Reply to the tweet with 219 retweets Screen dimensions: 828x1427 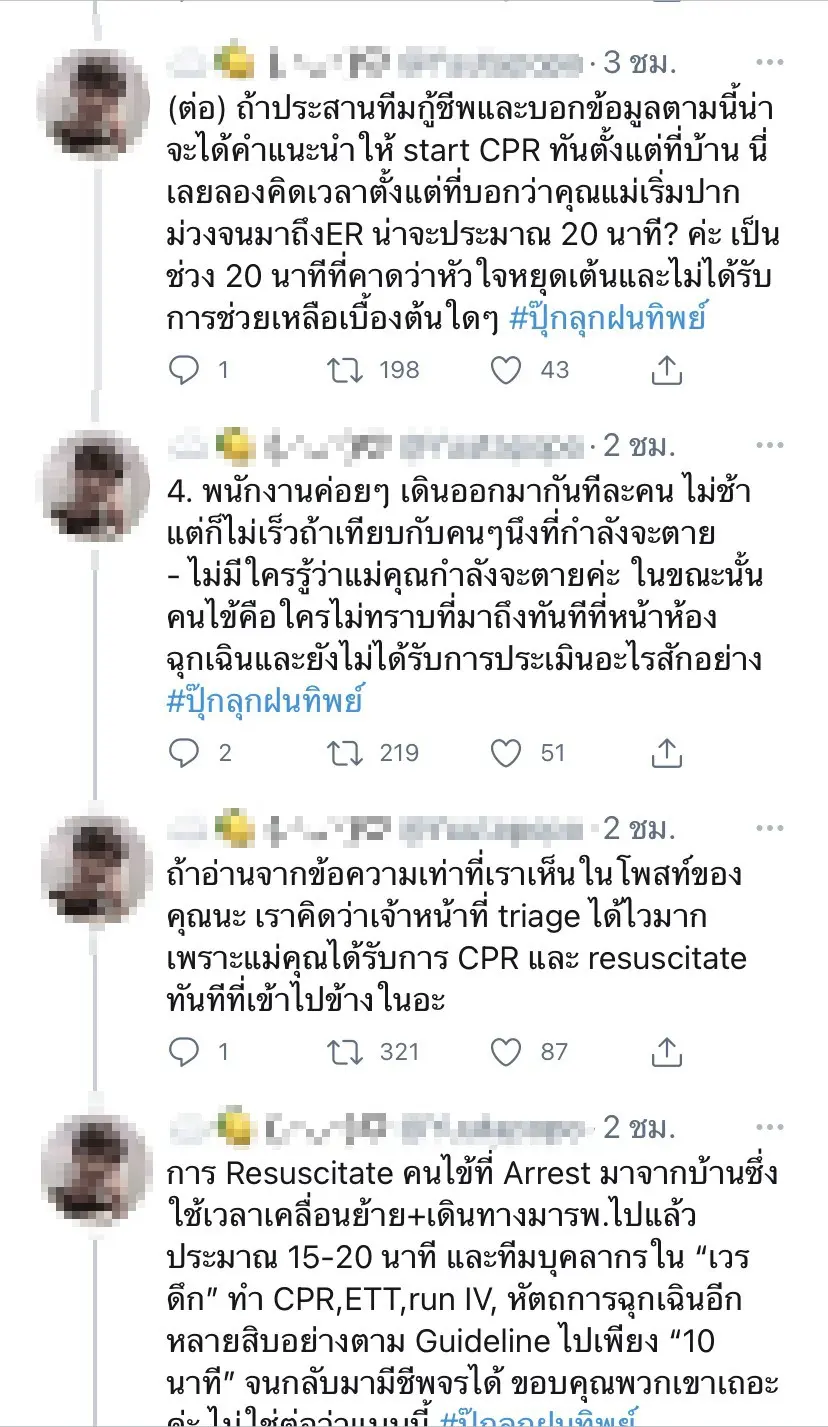pos(184,752)
